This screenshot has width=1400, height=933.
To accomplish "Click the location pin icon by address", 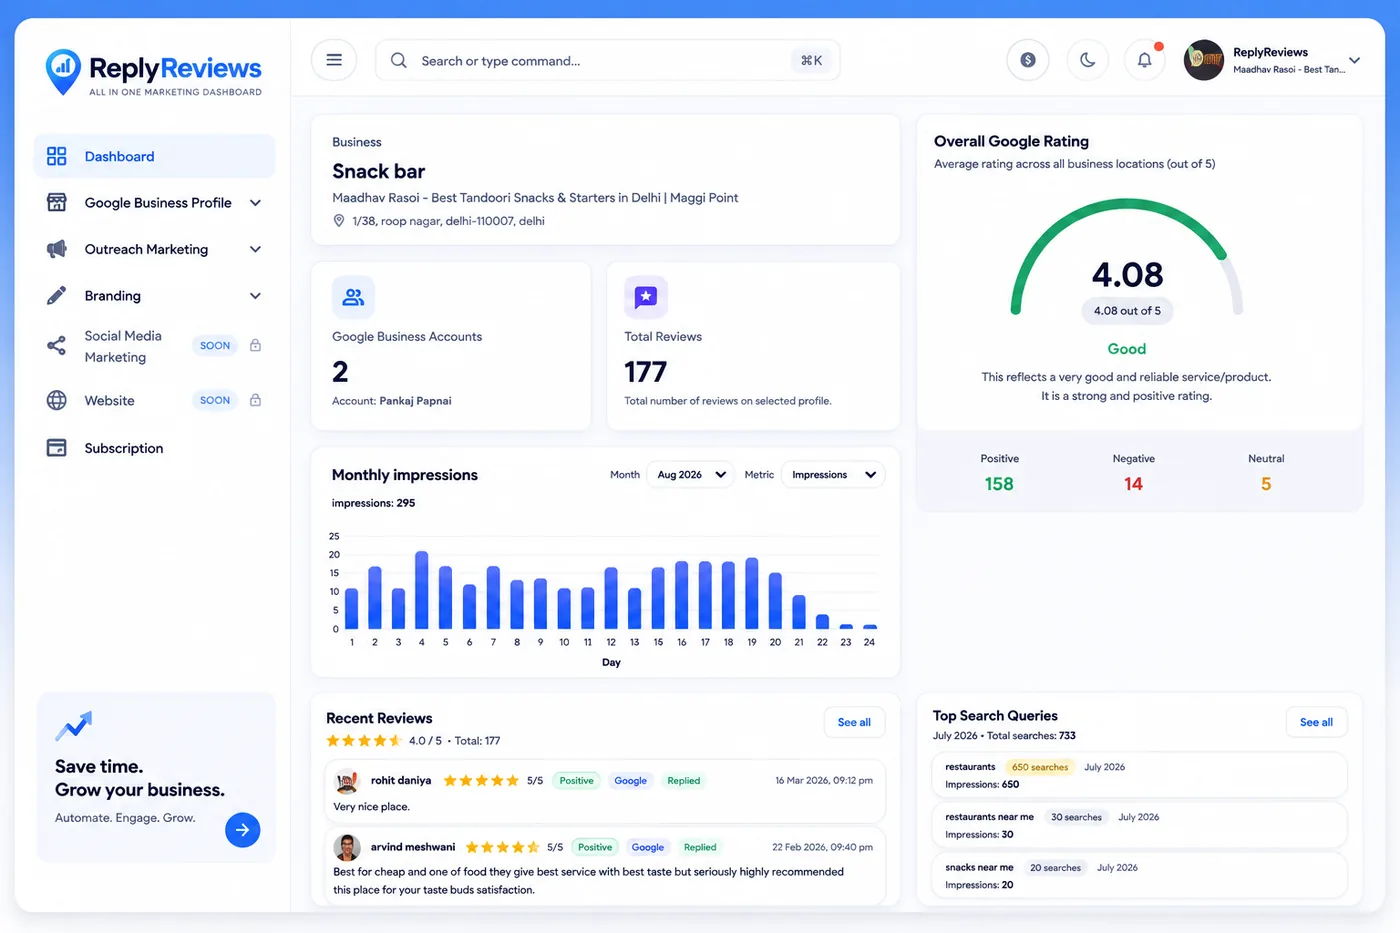I will 339,221.
